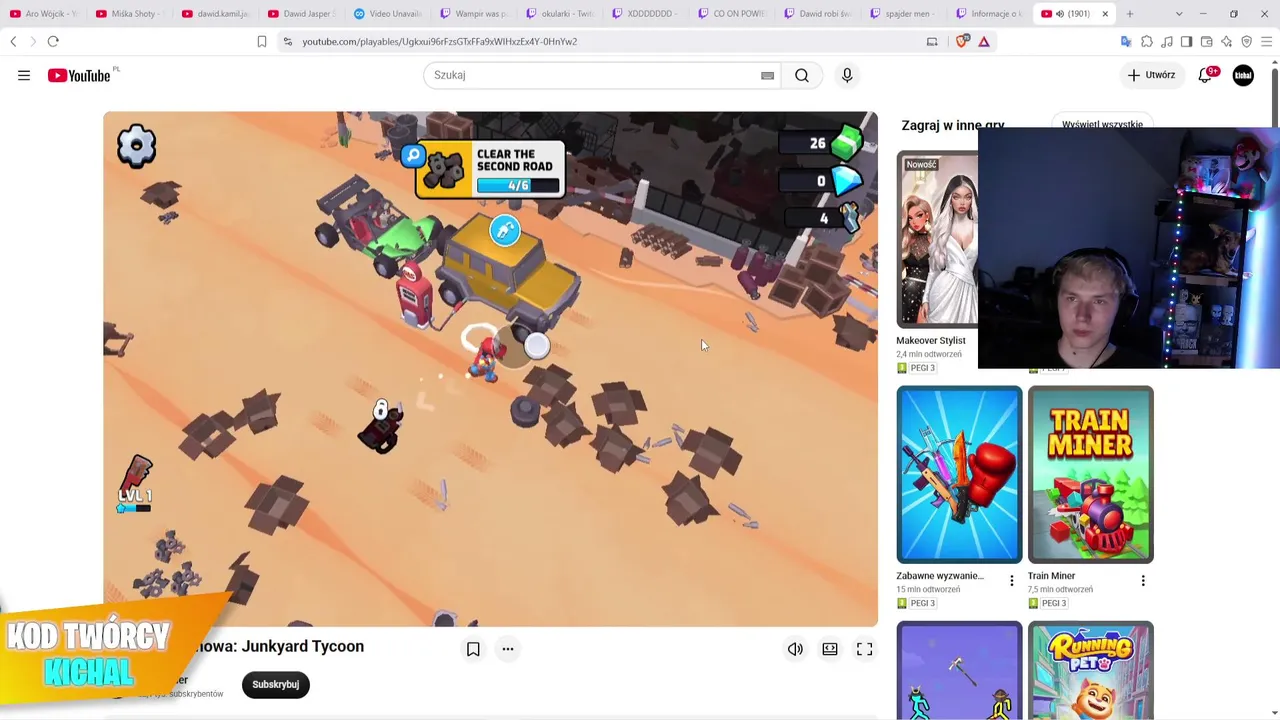The height and width of the screenshot is (720, 1280).
Task: Go to the YouTube home logo
Action: [x=80, y=75]
